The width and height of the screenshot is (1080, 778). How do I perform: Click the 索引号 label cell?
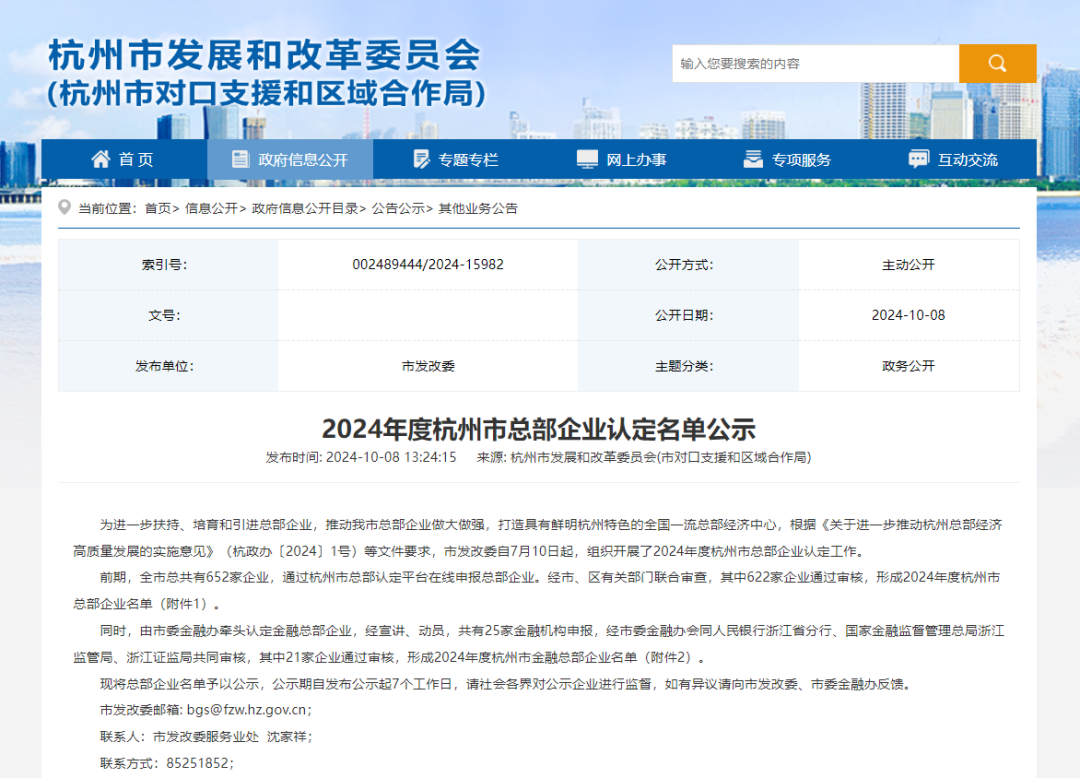point(168,264)
